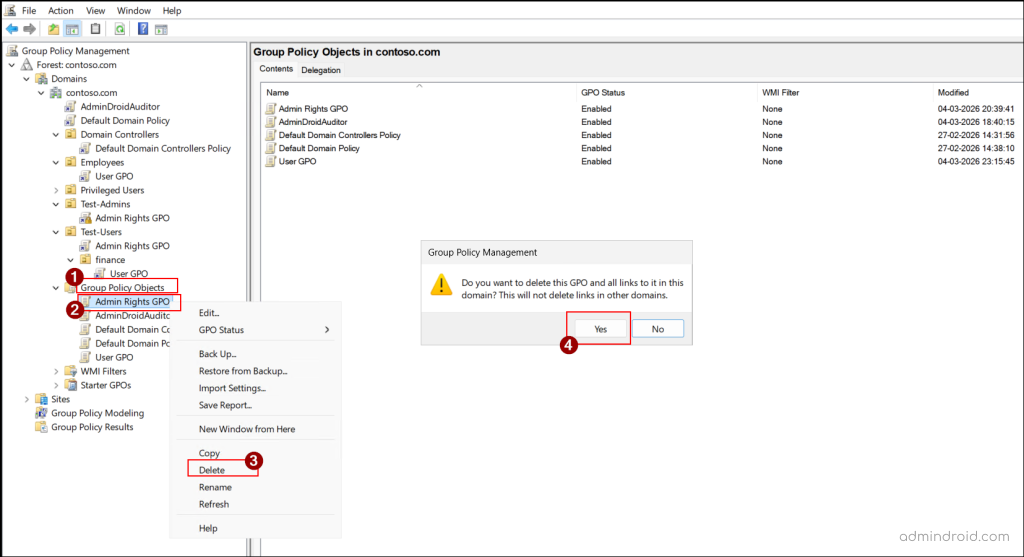Click the contoso.com domain icon in tree

click(x=56, y=93)
